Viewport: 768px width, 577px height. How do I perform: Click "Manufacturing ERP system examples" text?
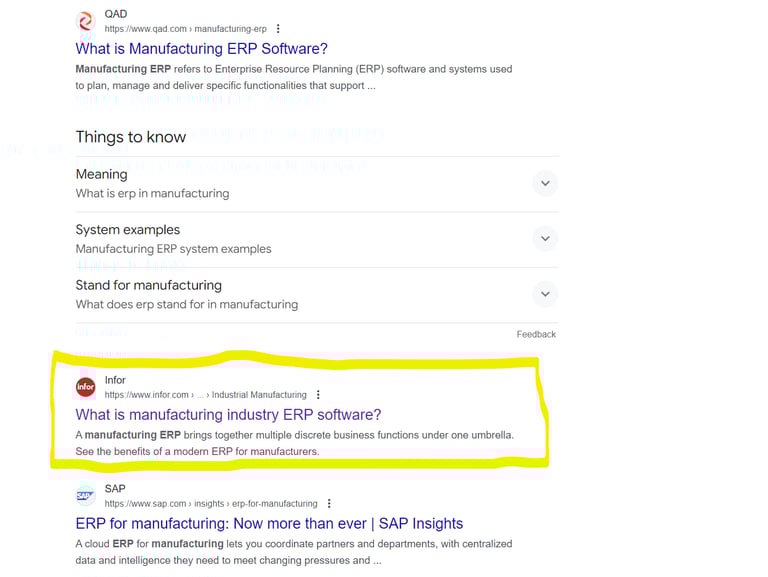173,249
